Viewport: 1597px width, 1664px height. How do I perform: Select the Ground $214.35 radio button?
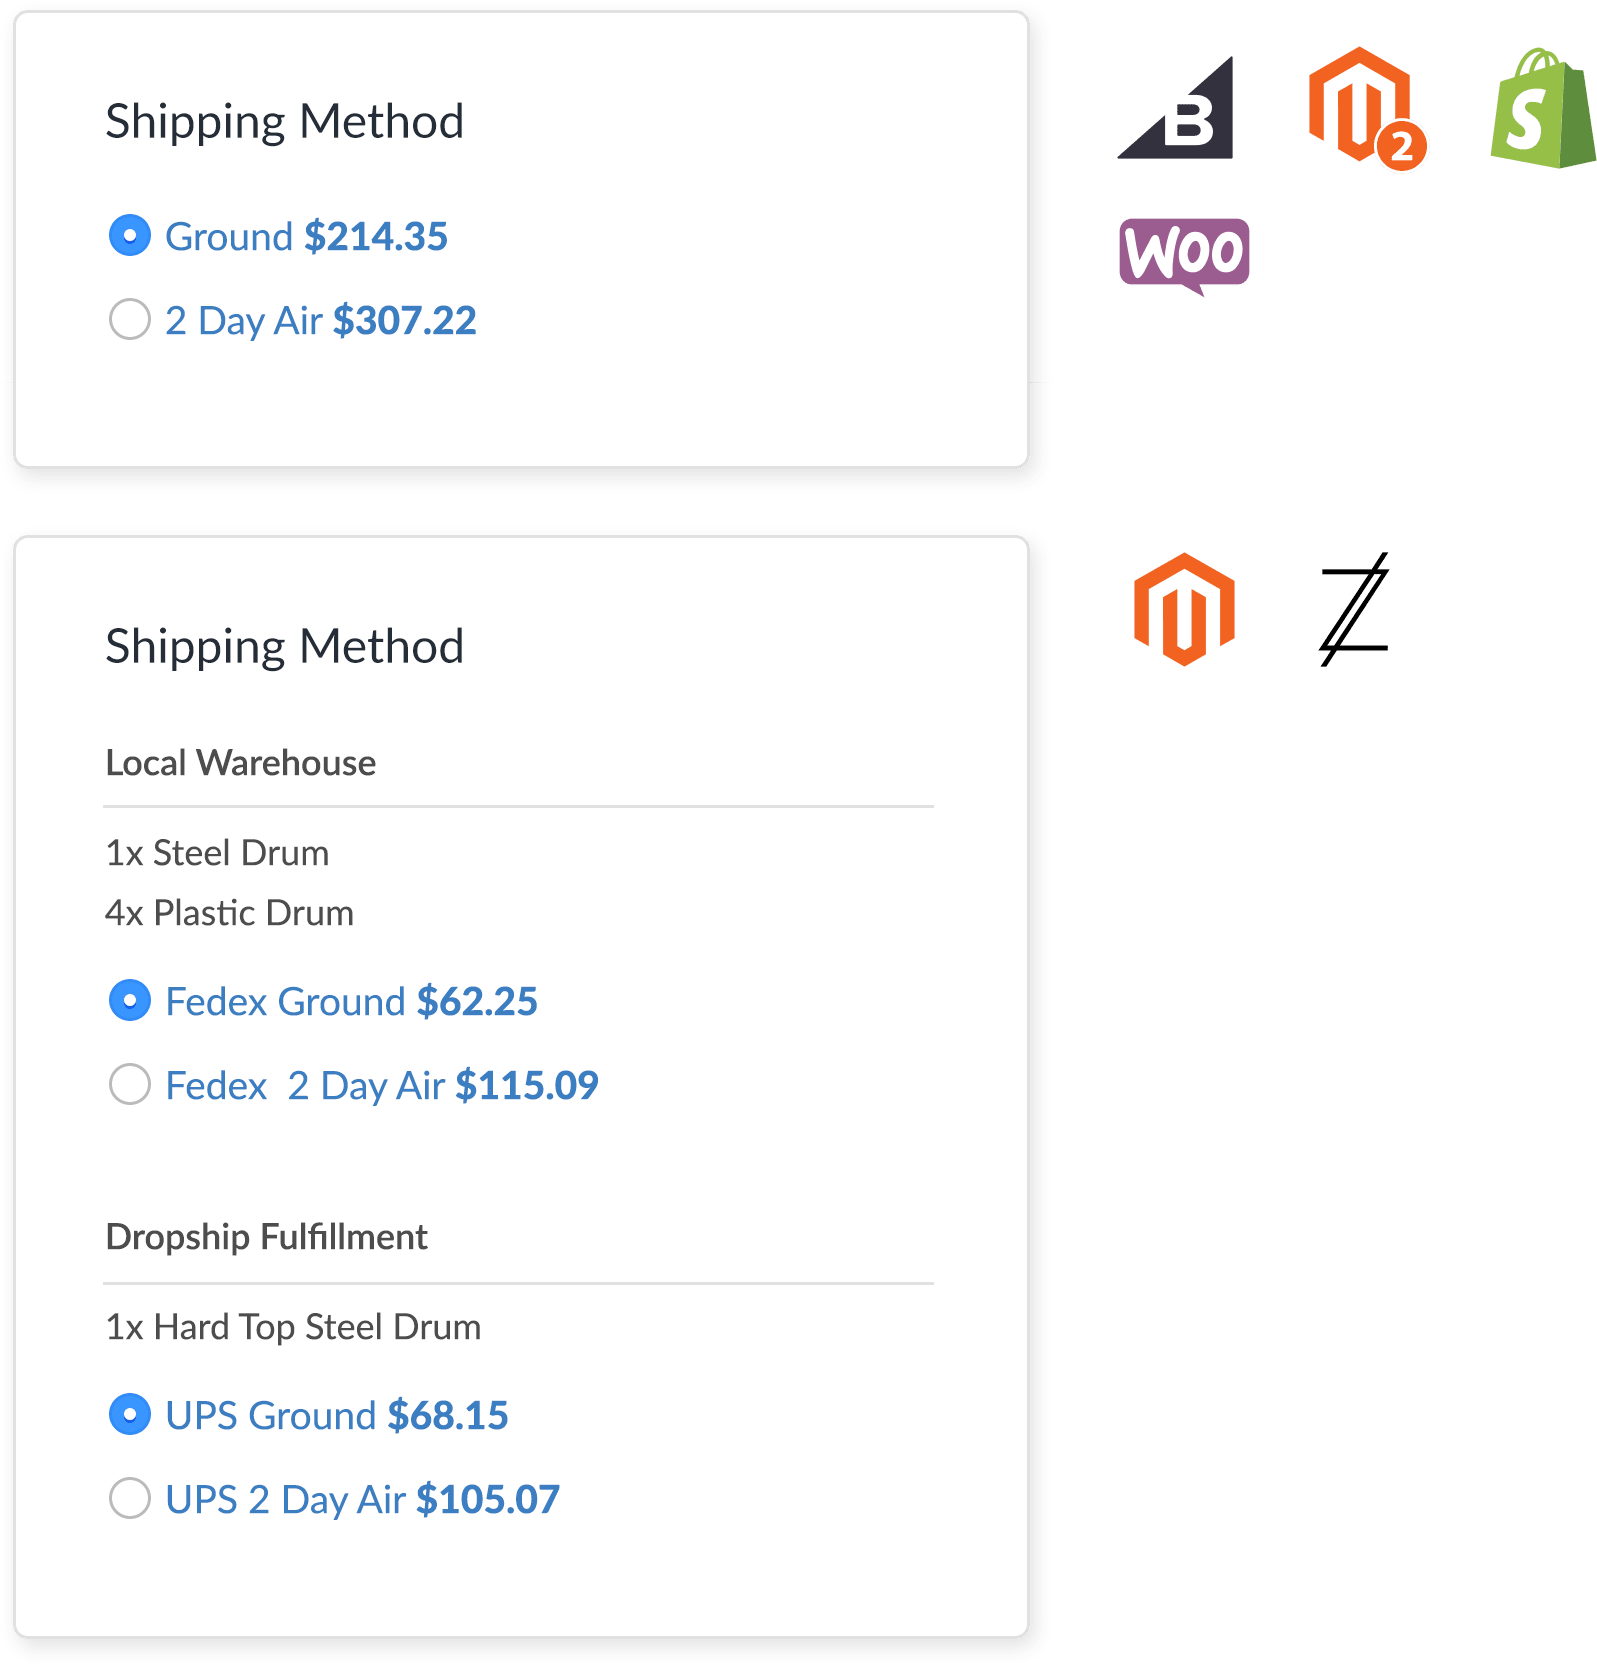(130, 236)
